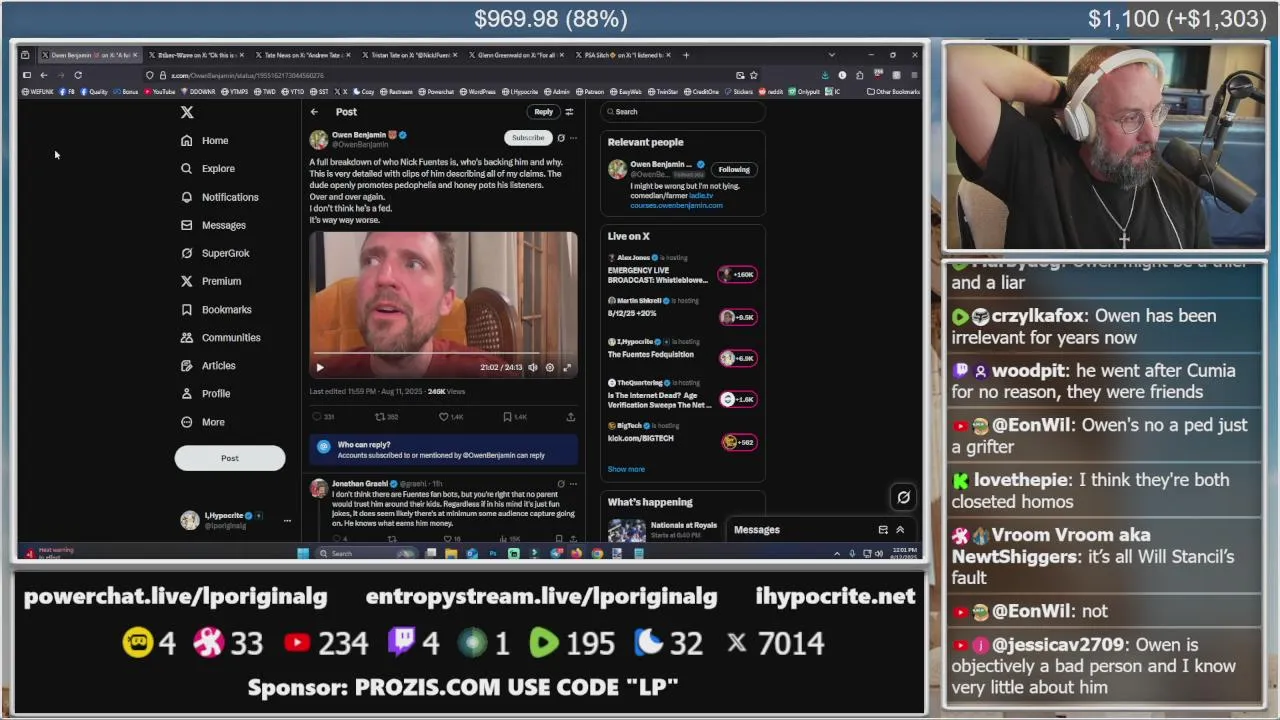Play the embedded video
Image resolution: width=1280 pixels, height=720 pixels.
click(x=320, y=367)
